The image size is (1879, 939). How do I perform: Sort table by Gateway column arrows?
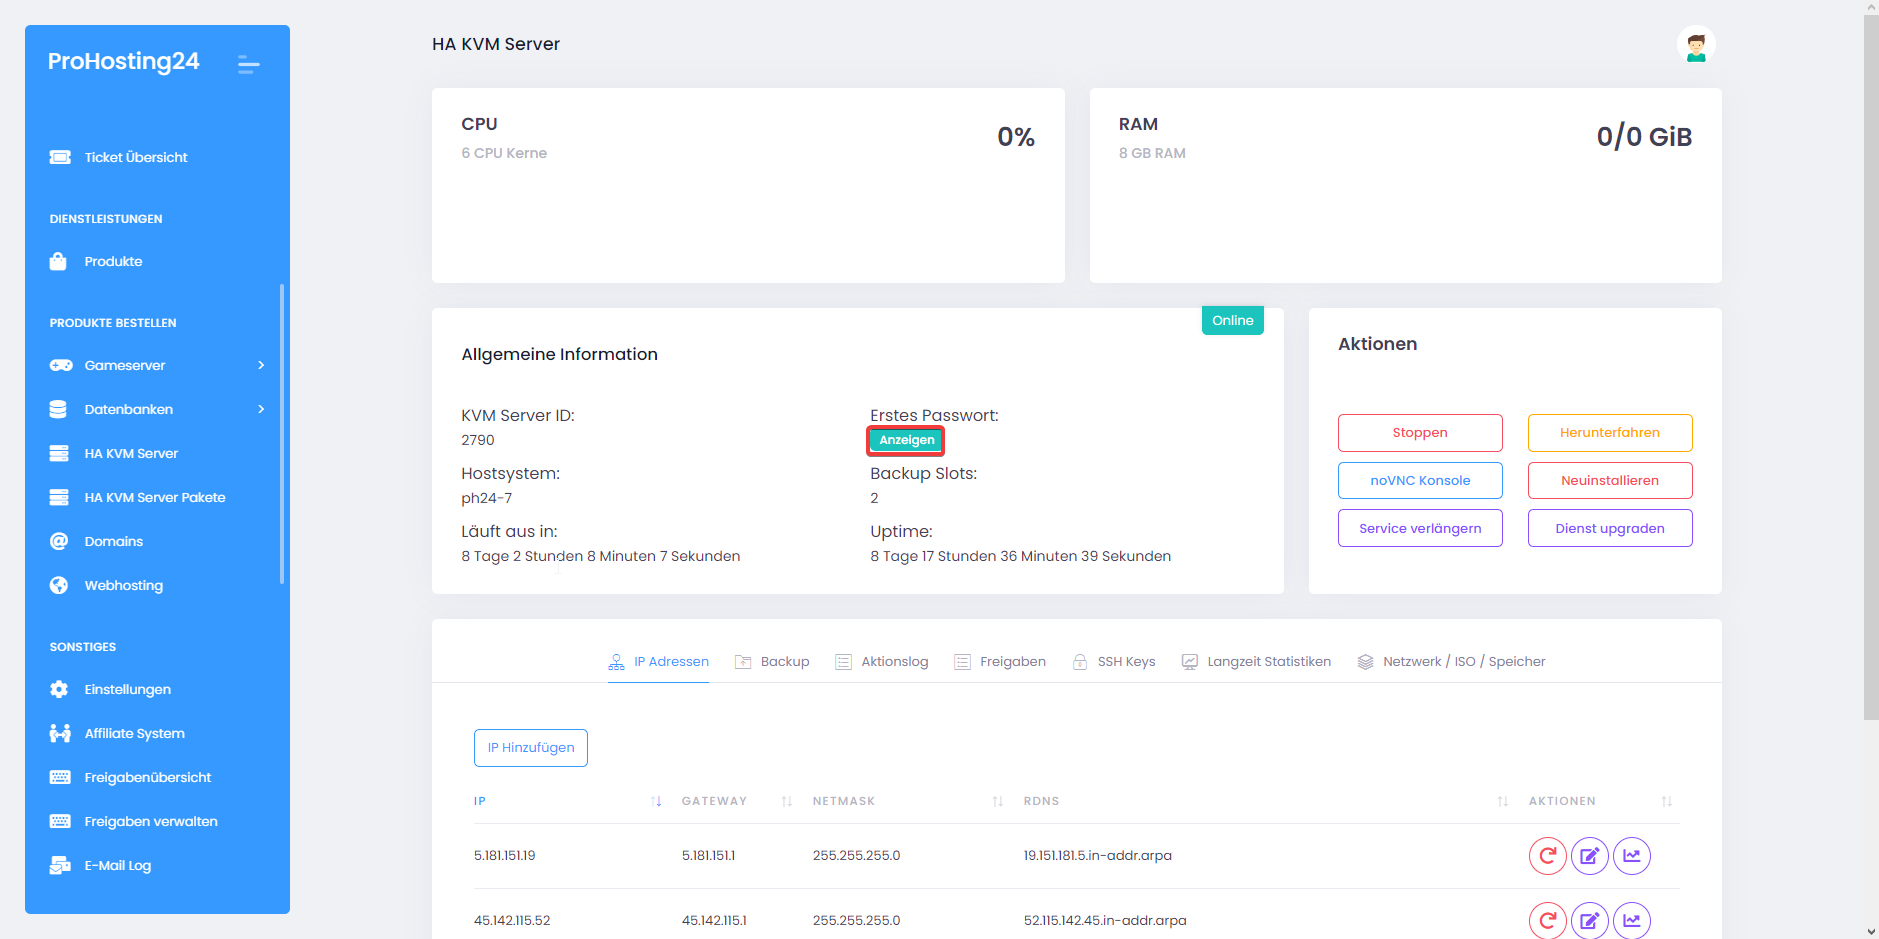point(787,801)
